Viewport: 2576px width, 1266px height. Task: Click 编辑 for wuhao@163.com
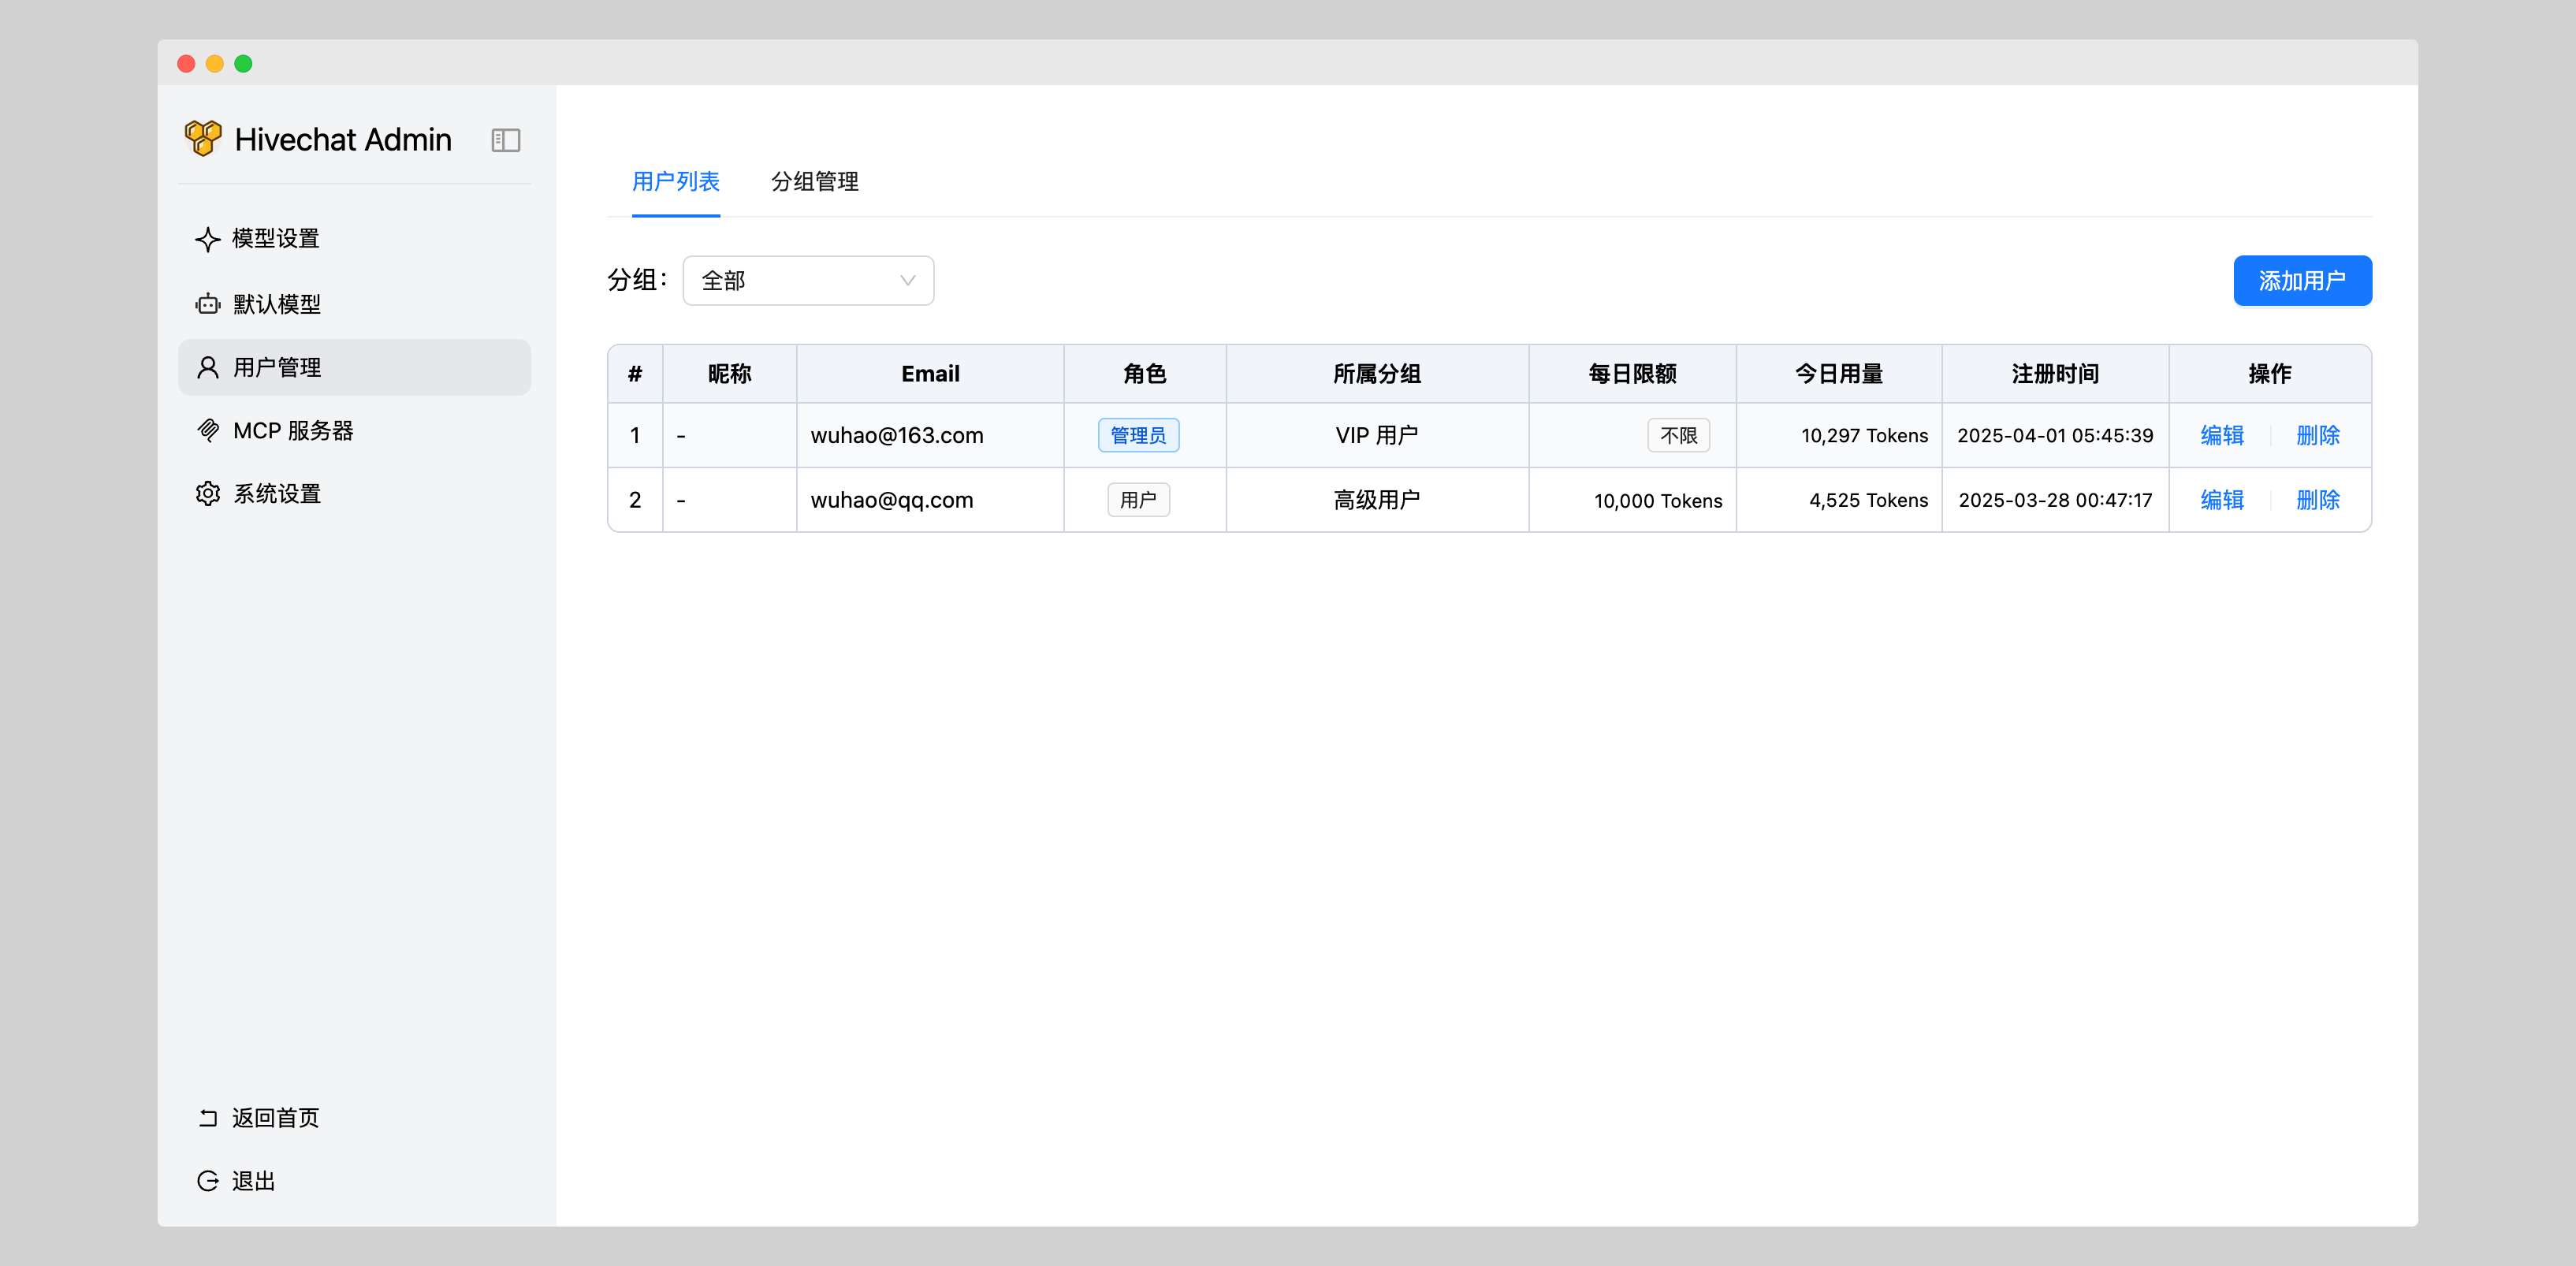click(x=2221, y=435)
